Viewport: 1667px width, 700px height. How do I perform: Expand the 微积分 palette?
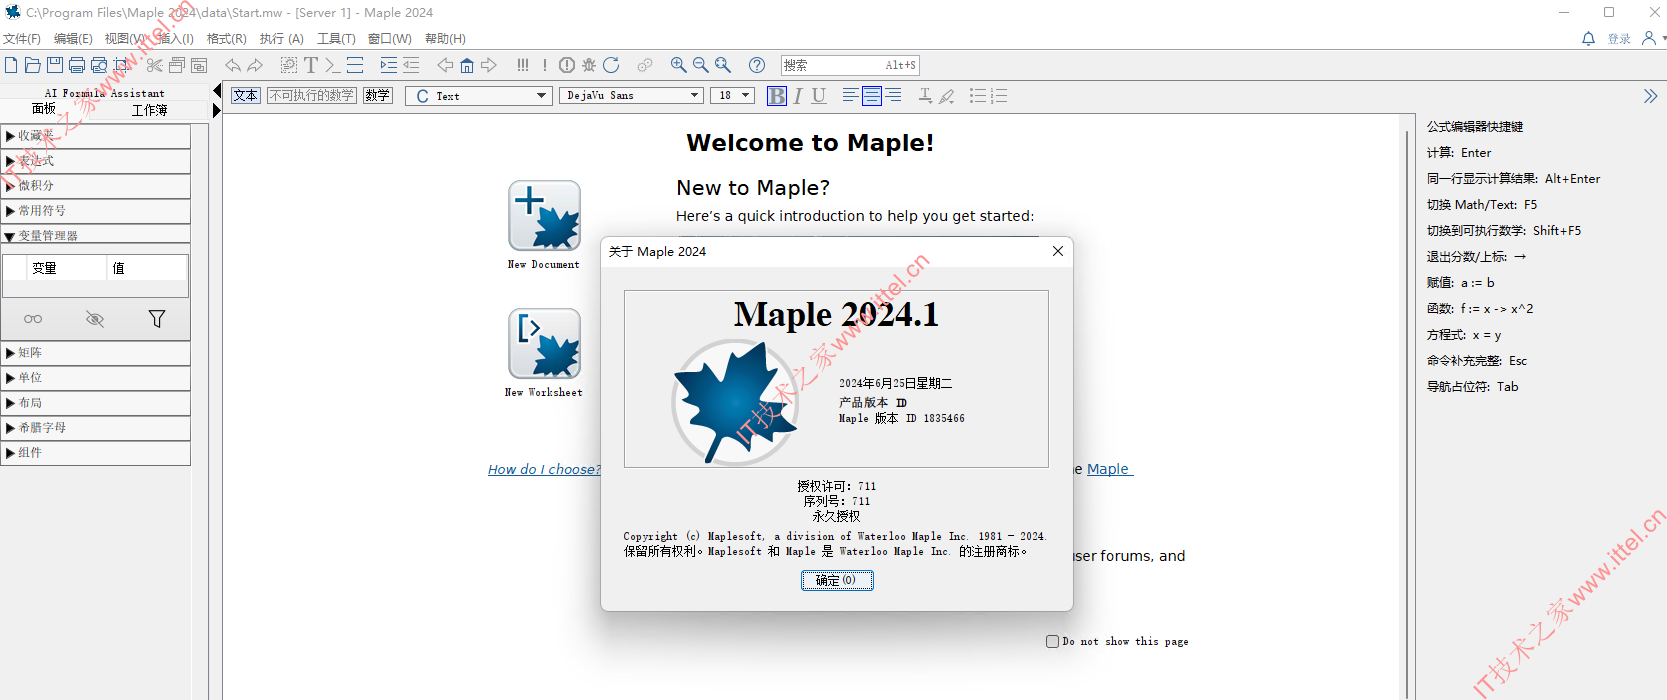click(95, 186)
